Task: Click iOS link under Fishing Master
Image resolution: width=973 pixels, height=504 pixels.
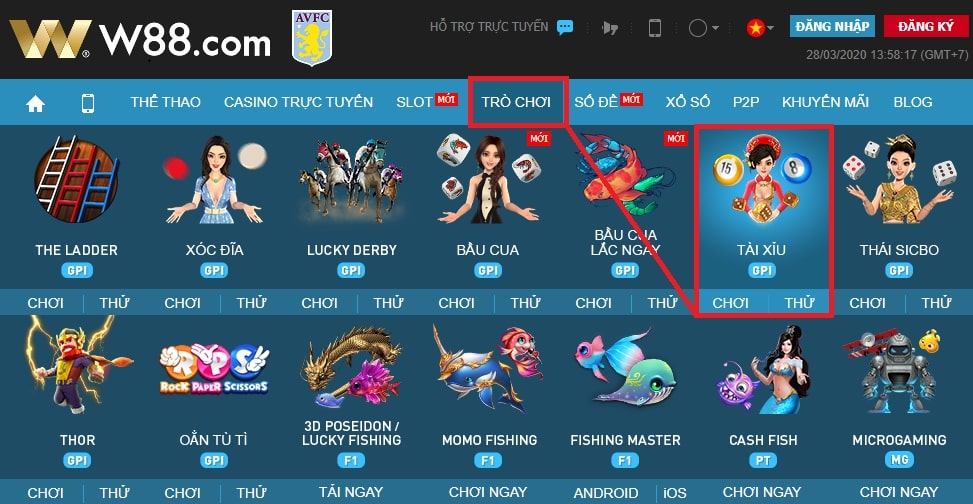Action: [675, 493]
